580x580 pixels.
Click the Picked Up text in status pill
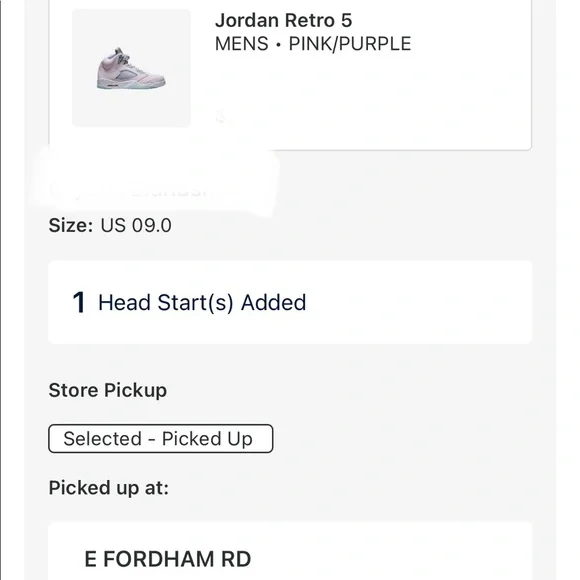pyautogui.click(x=207, y=439)
